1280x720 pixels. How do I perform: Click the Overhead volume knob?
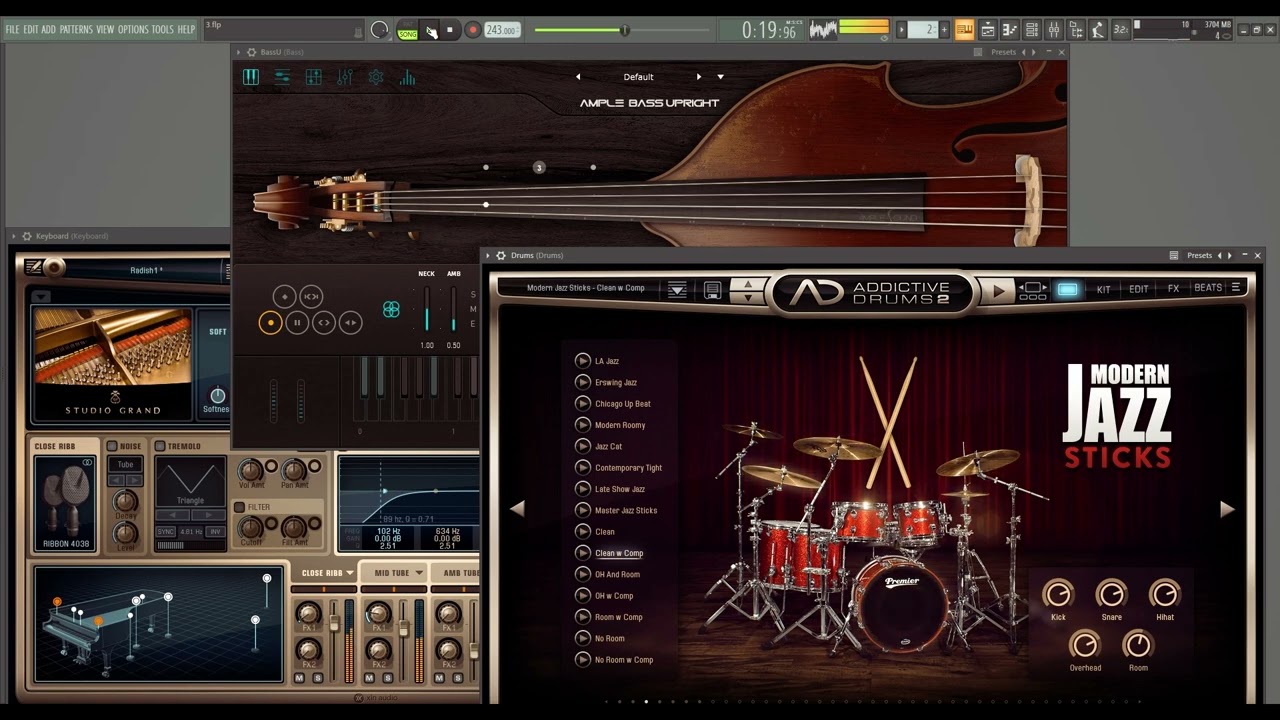point(1085,645)
